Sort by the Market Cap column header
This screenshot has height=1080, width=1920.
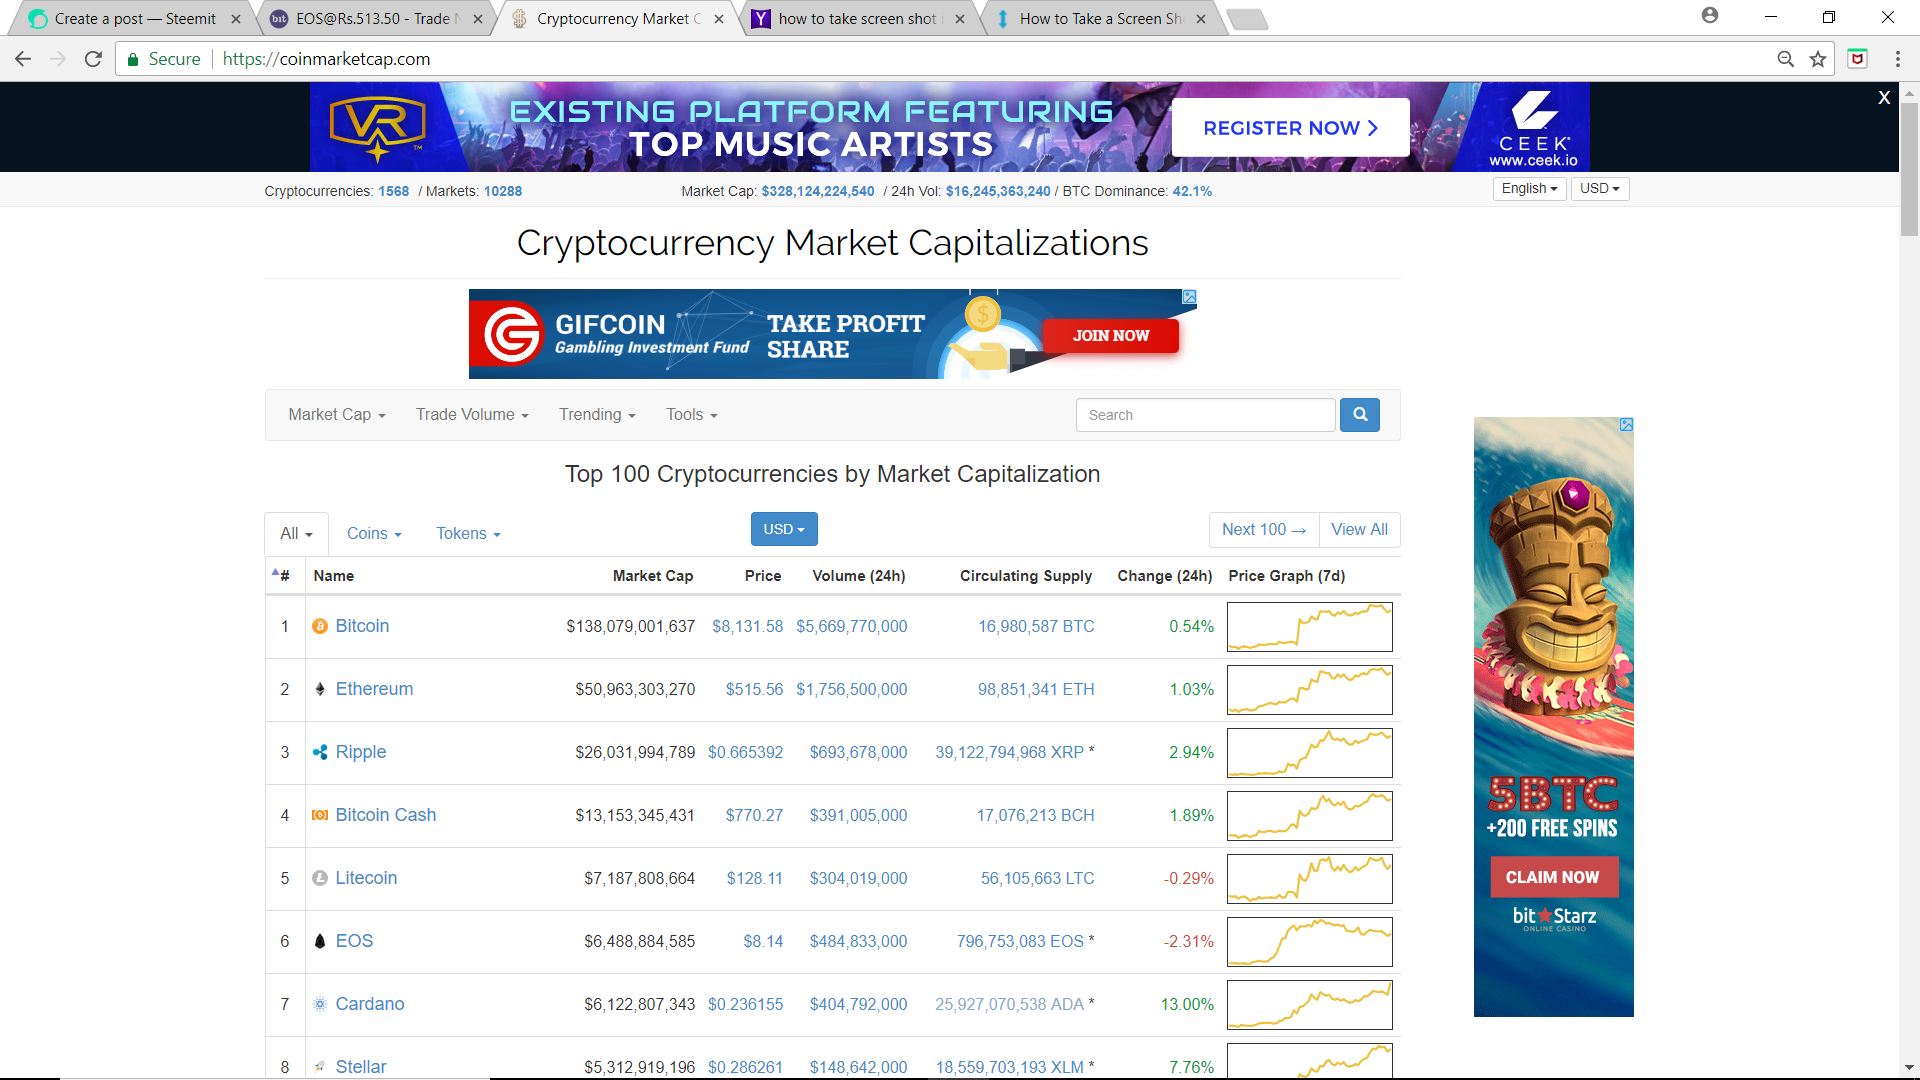(x=652, y=576)
